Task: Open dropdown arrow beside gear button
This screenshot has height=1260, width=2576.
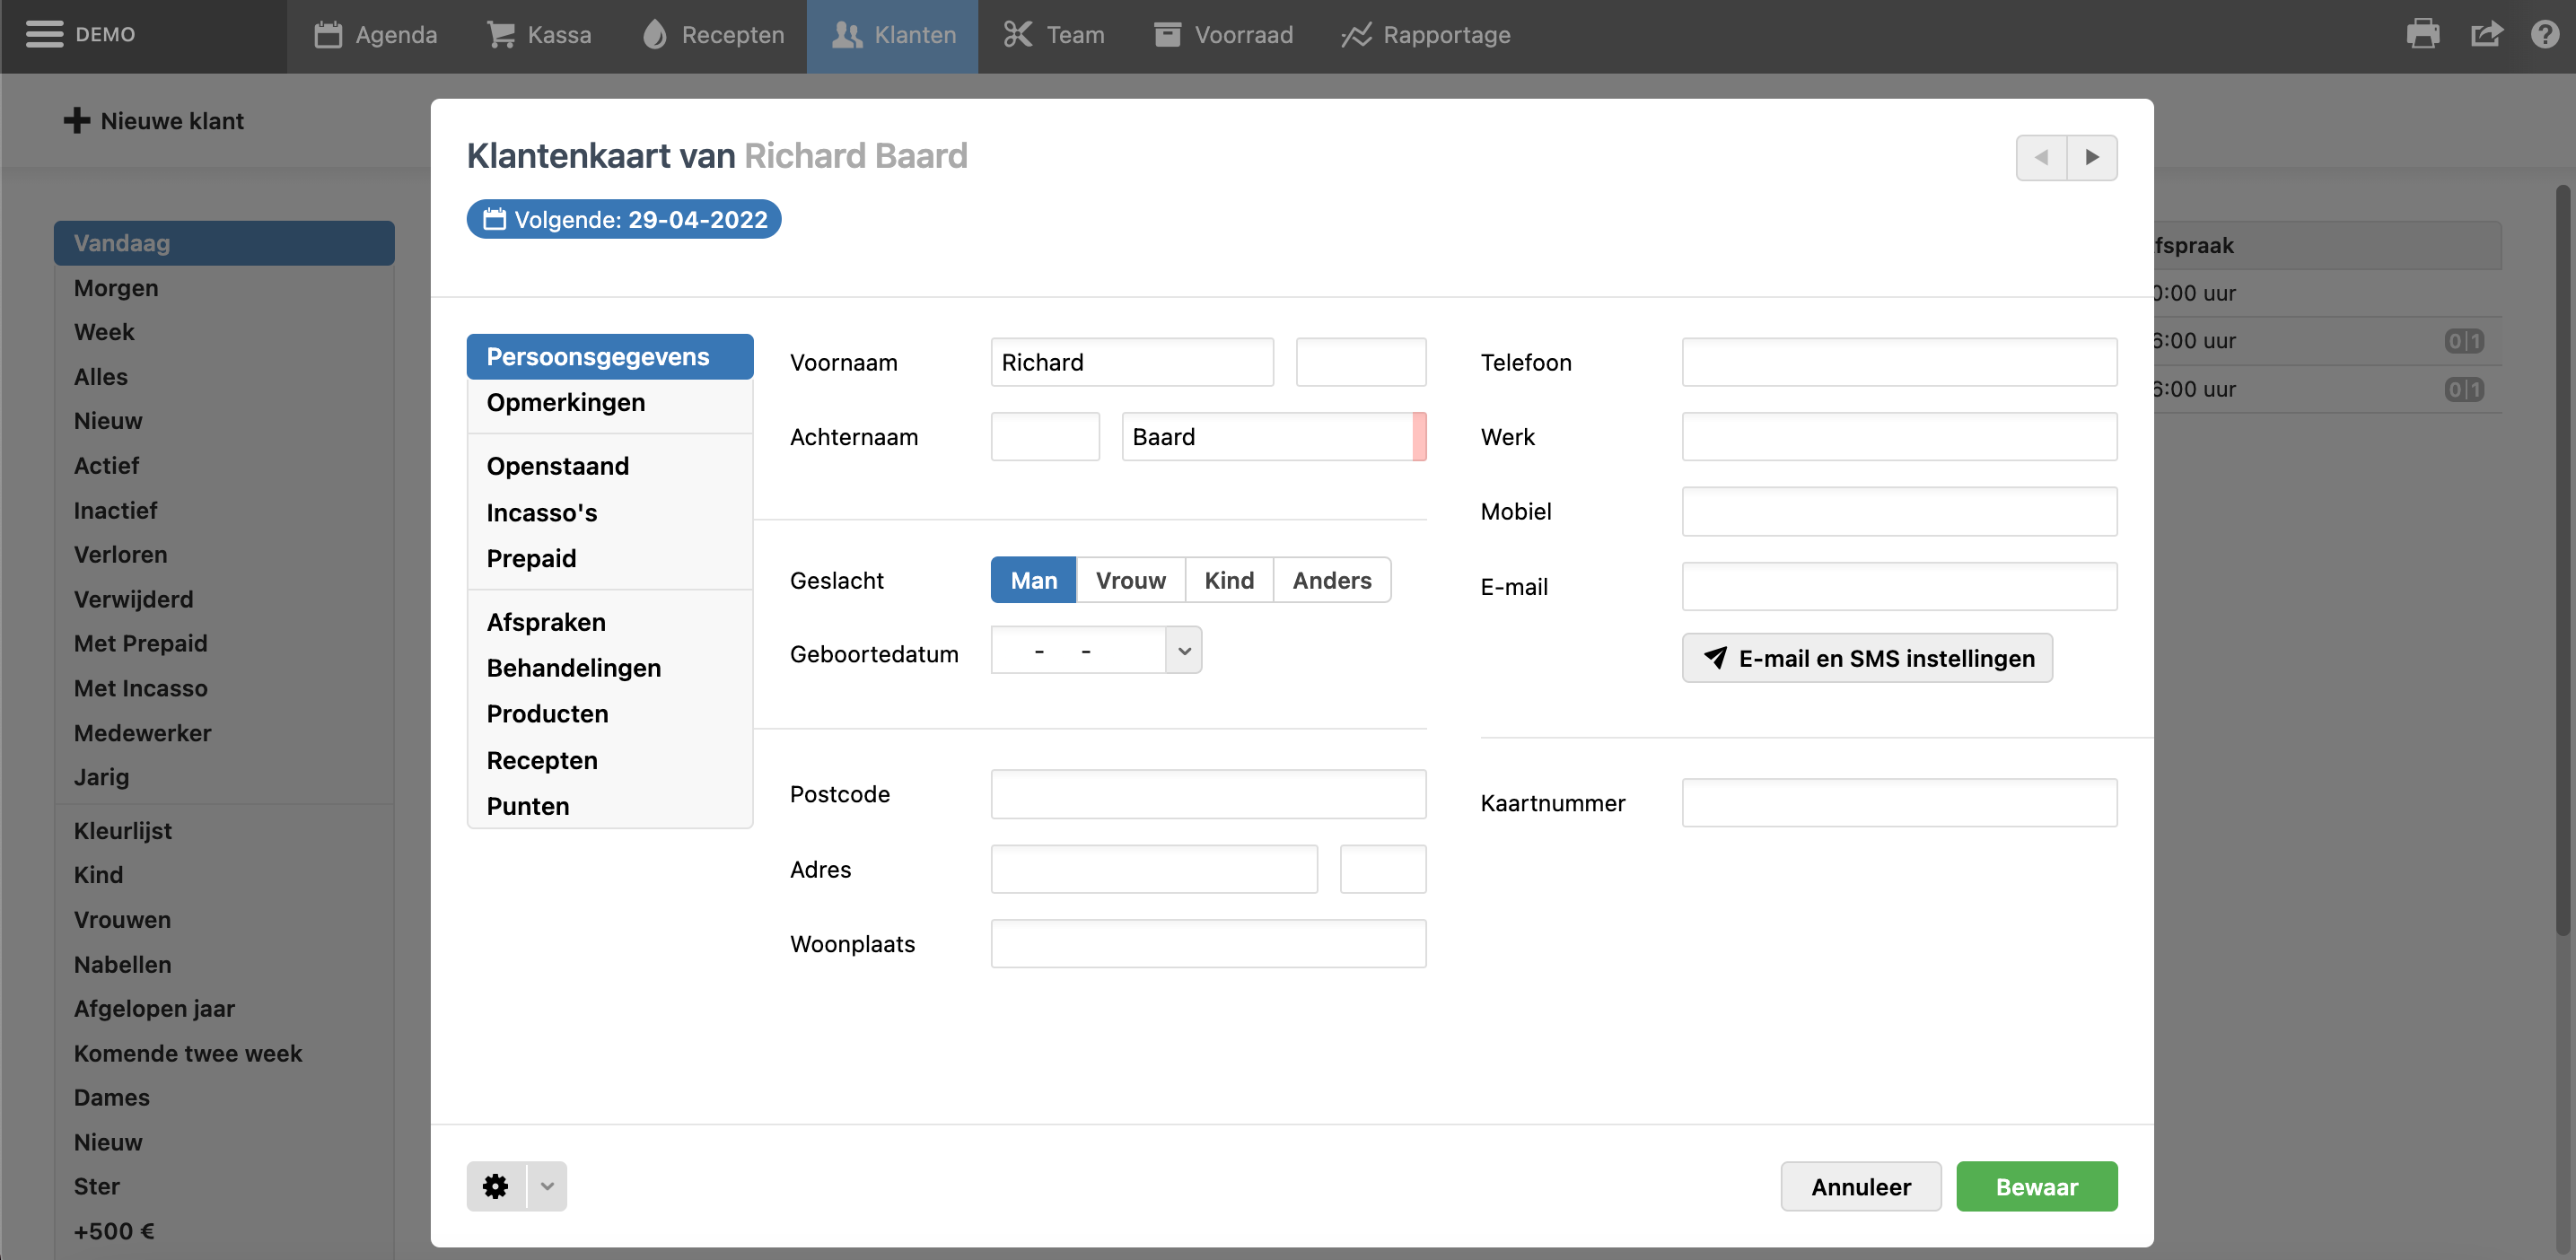Action: 547,1186
